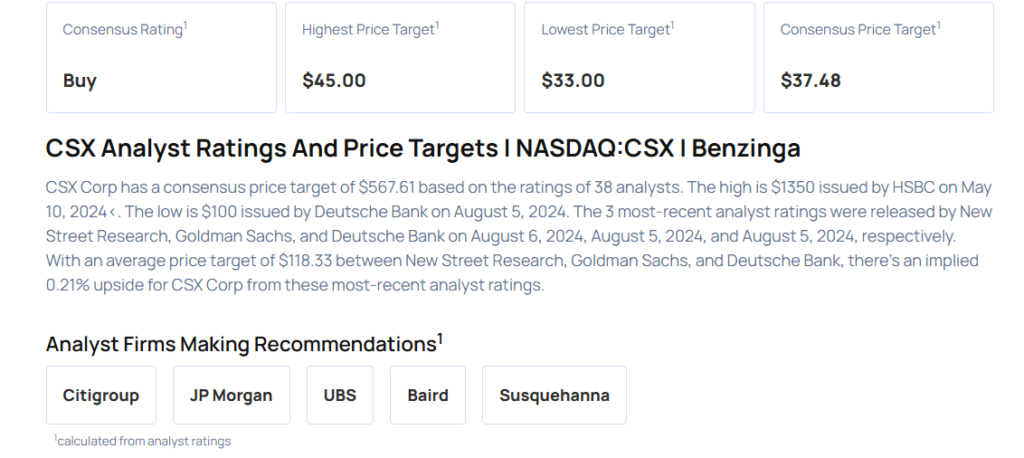The width and height of the screenshot is (1024, 458).
Task: Click the "Buy" consensus rating value
Action: (80, 81)
